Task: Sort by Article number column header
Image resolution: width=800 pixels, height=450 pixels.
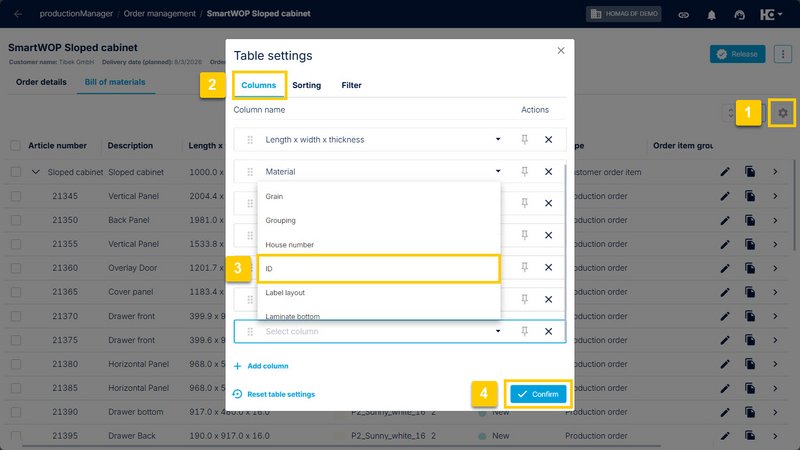Action: click(x=57, y=145)
